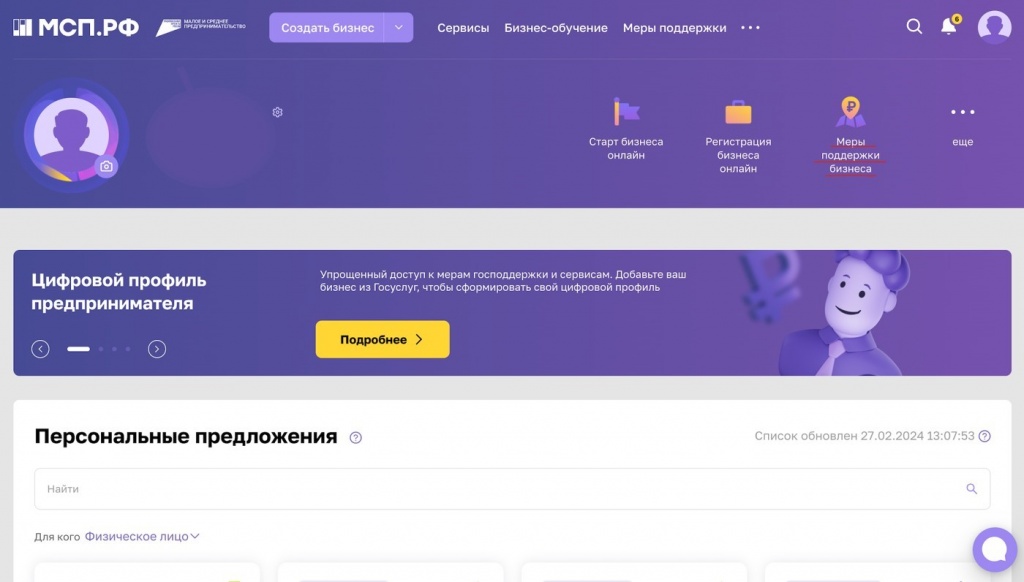Open the Бизнес-обучение menu item
The height and width of the screenshot is (582, 1024).
(556, 28)
